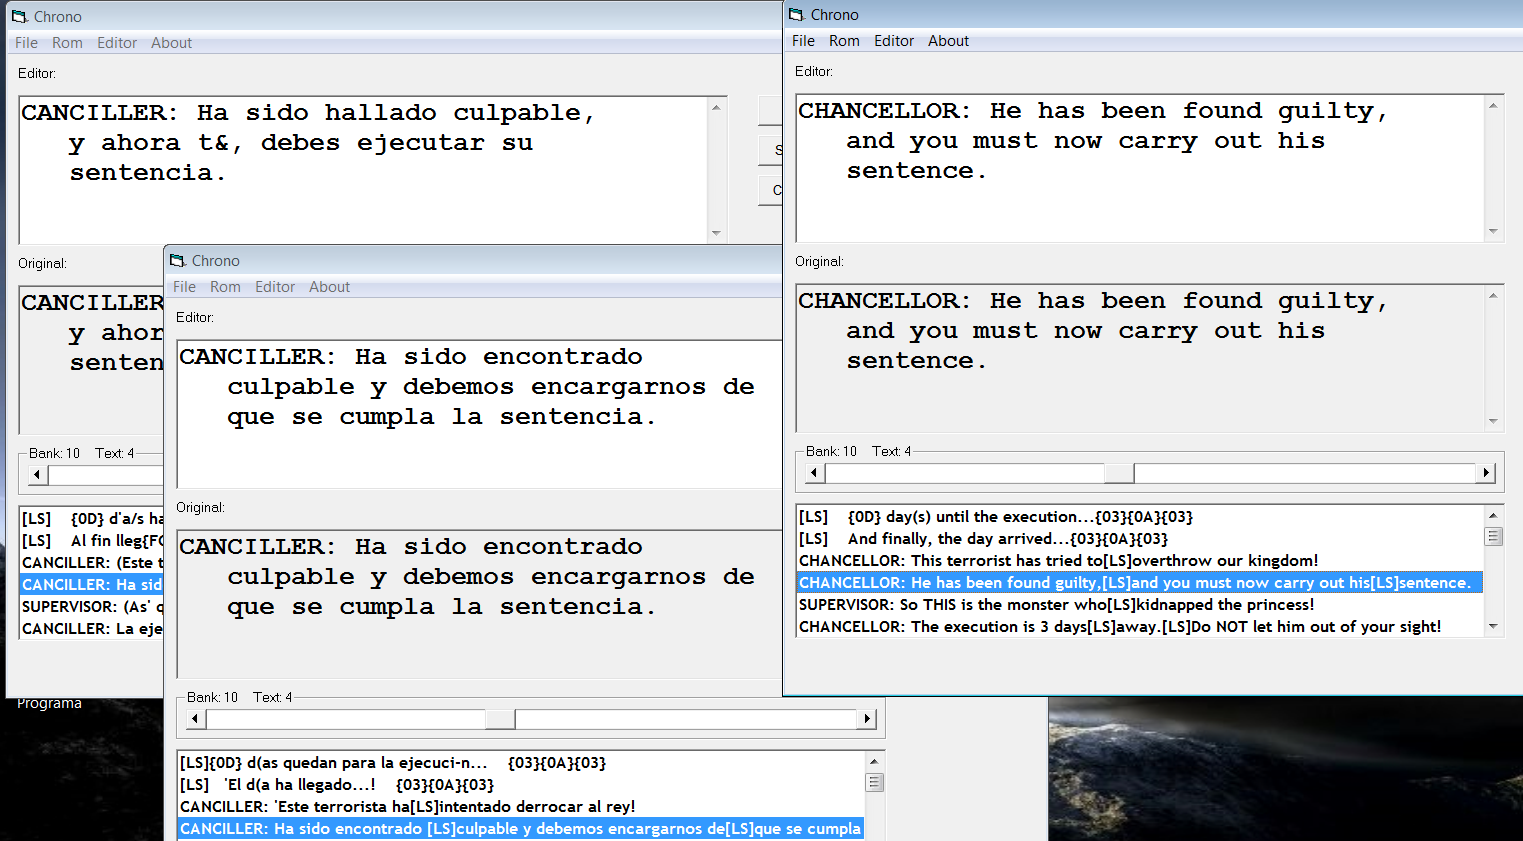Select highlighted 'CANCILLER: Ha sid' row in 'hallado' window
This screenshot has height=841, width=1523.
click(92, 585)
